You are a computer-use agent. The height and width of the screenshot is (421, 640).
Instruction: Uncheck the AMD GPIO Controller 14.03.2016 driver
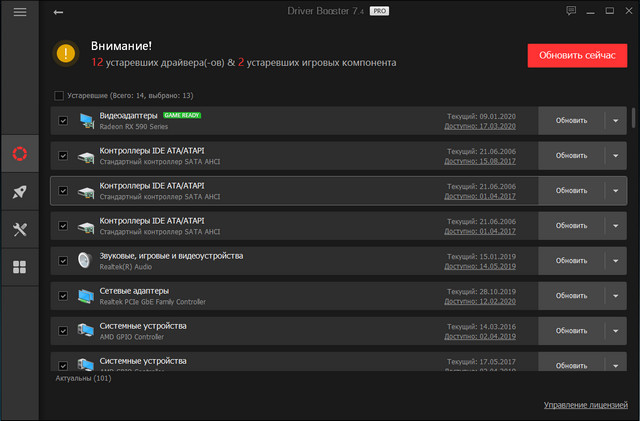(63, 331)
